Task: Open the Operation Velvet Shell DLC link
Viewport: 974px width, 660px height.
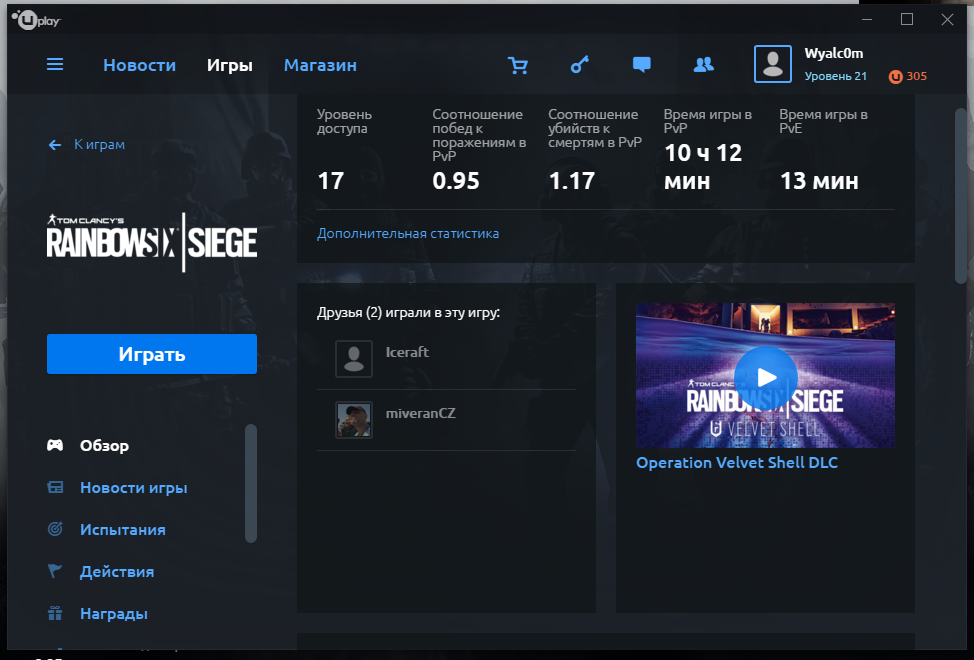Action: point(737,463)
